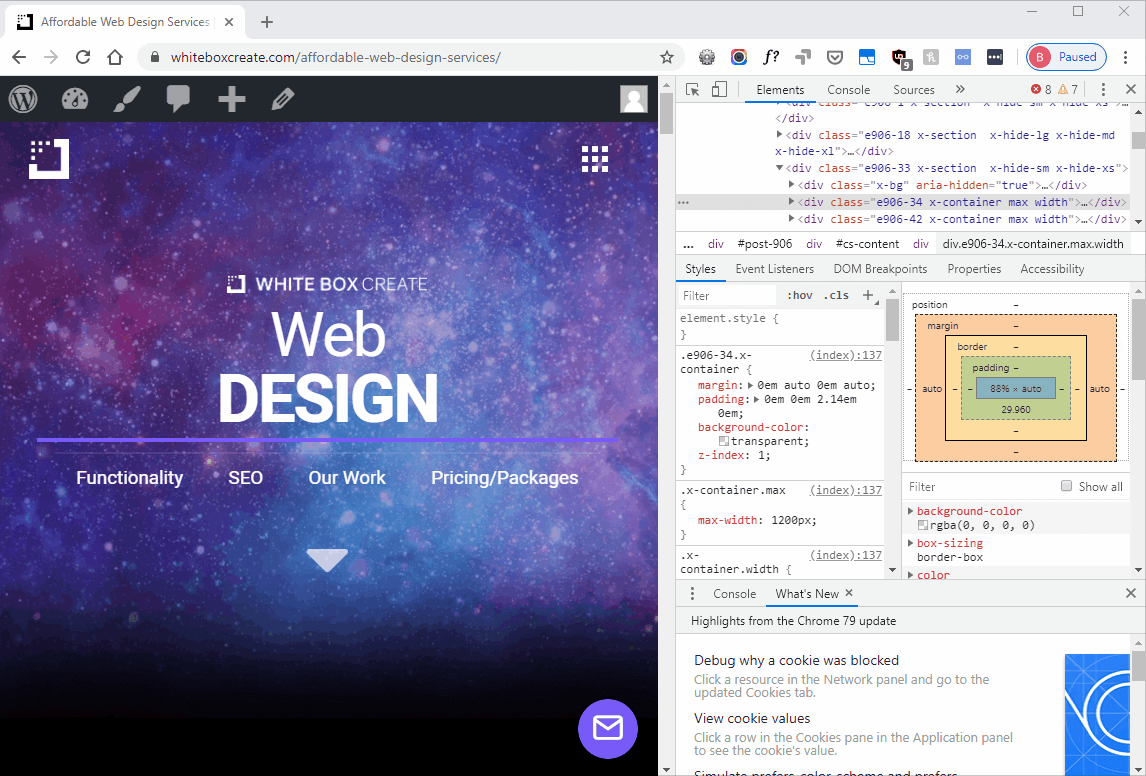Switch to the Console tab
Image resolution: width=1146 pixels, height=776 pixels.
click(x=848, y=90)
